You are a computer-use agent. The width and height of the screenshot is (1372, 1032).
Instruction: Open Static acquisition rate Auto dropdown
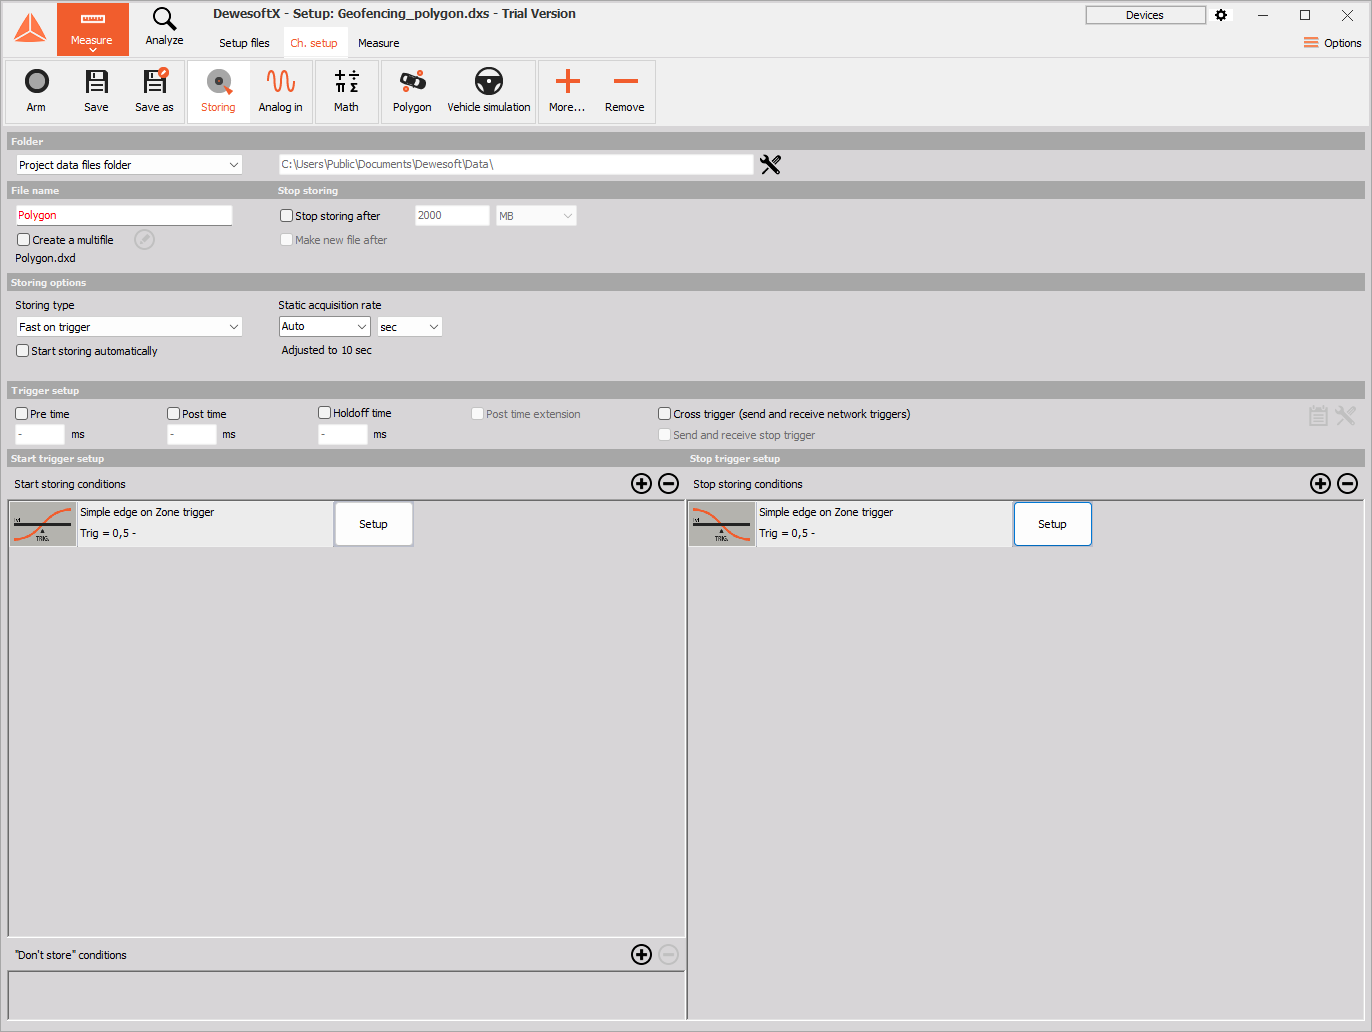324,327
